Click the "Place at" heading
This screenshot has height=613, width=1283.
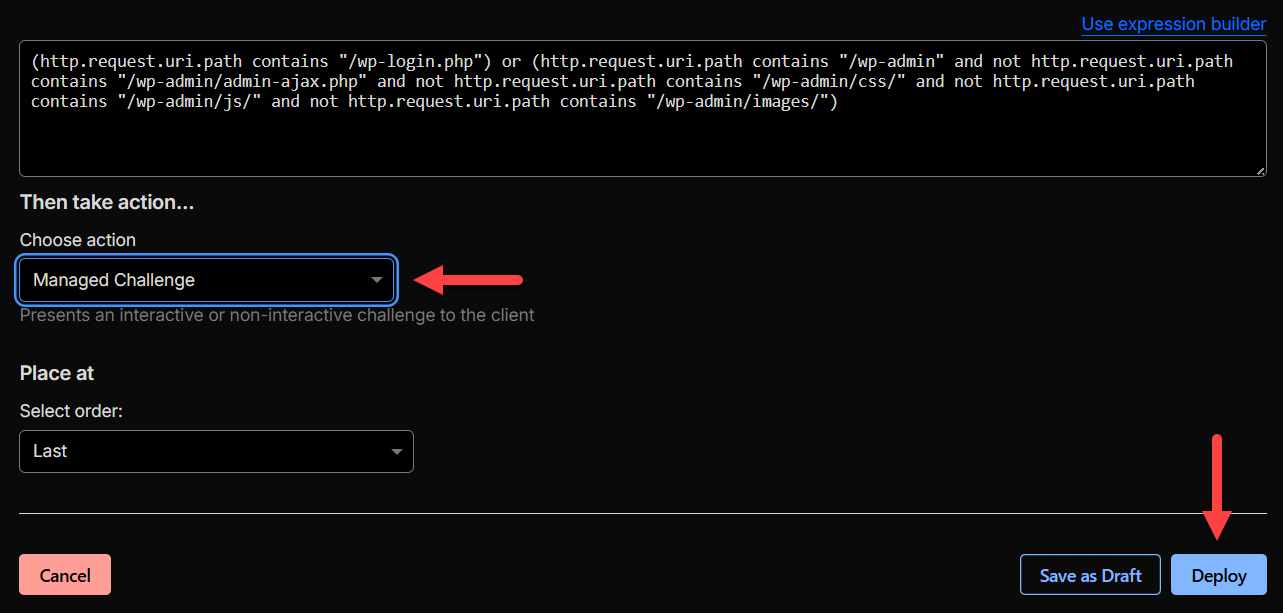56,372
